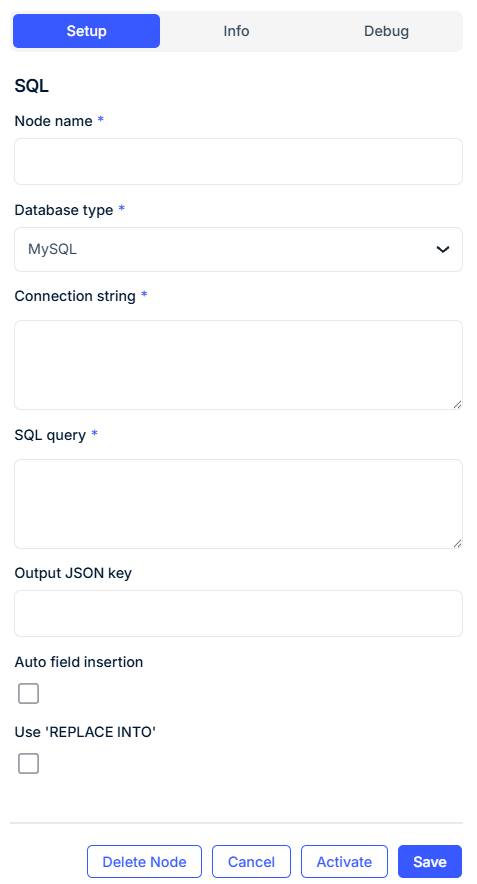Image resolution: width=477 pixels, height=884 pixels.
Task: Open the Database type MySQL dropdown
Action: coord(238,249)
